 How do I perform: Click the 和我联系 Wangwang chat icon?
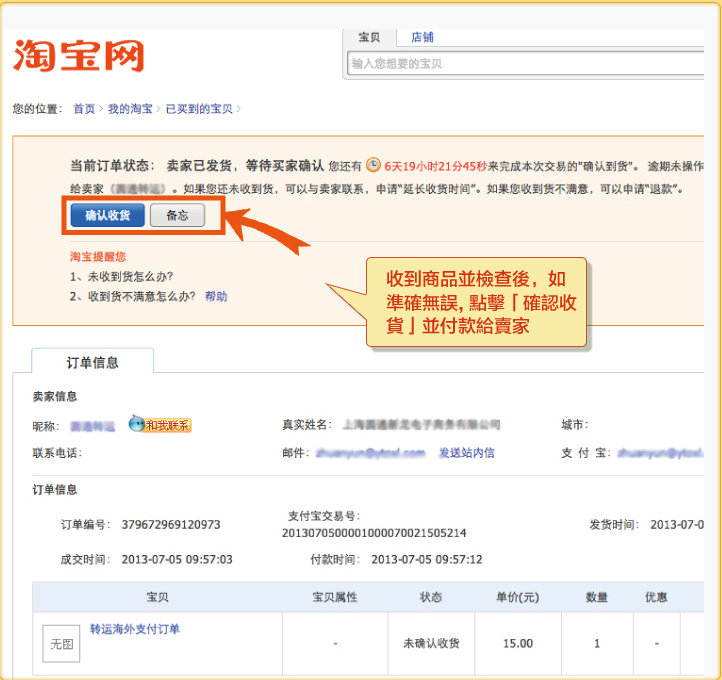point(160,424)
